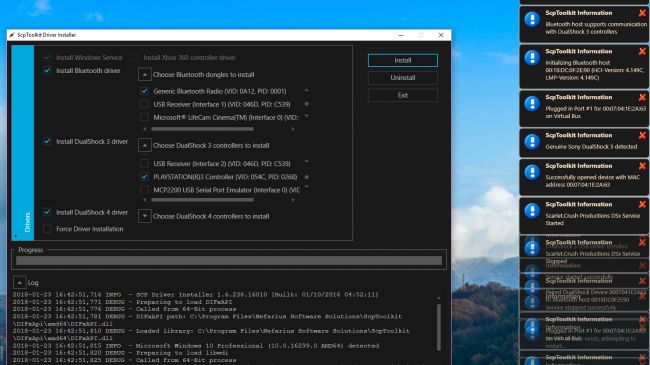Click the info icon on the Successfully opened device notification

click(x=532, y=173)
